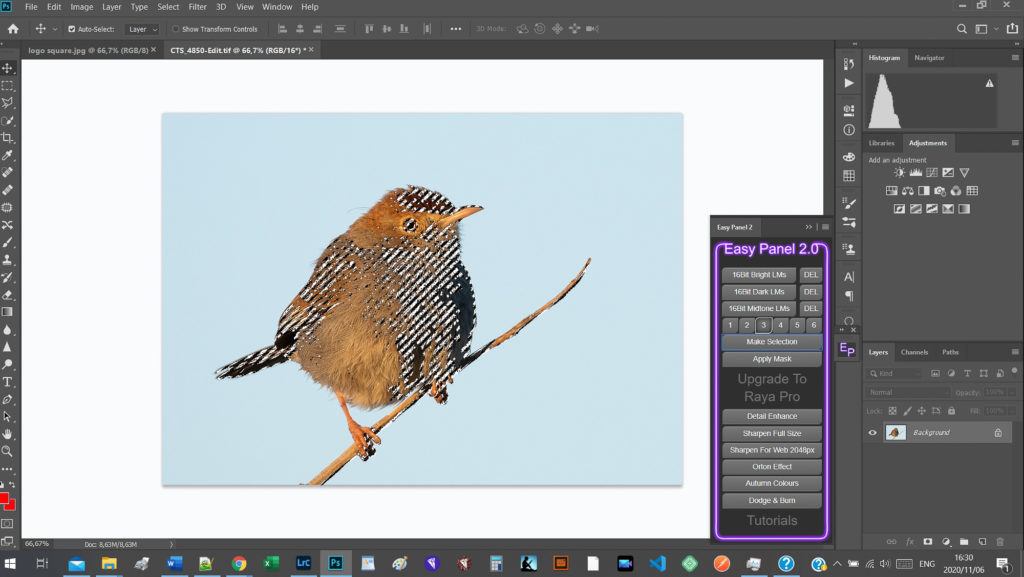Image resolution: width=1024 pixels, height=577 pixels.
Task: Open the Easy Panel EP icon
Action: (847, 349)
